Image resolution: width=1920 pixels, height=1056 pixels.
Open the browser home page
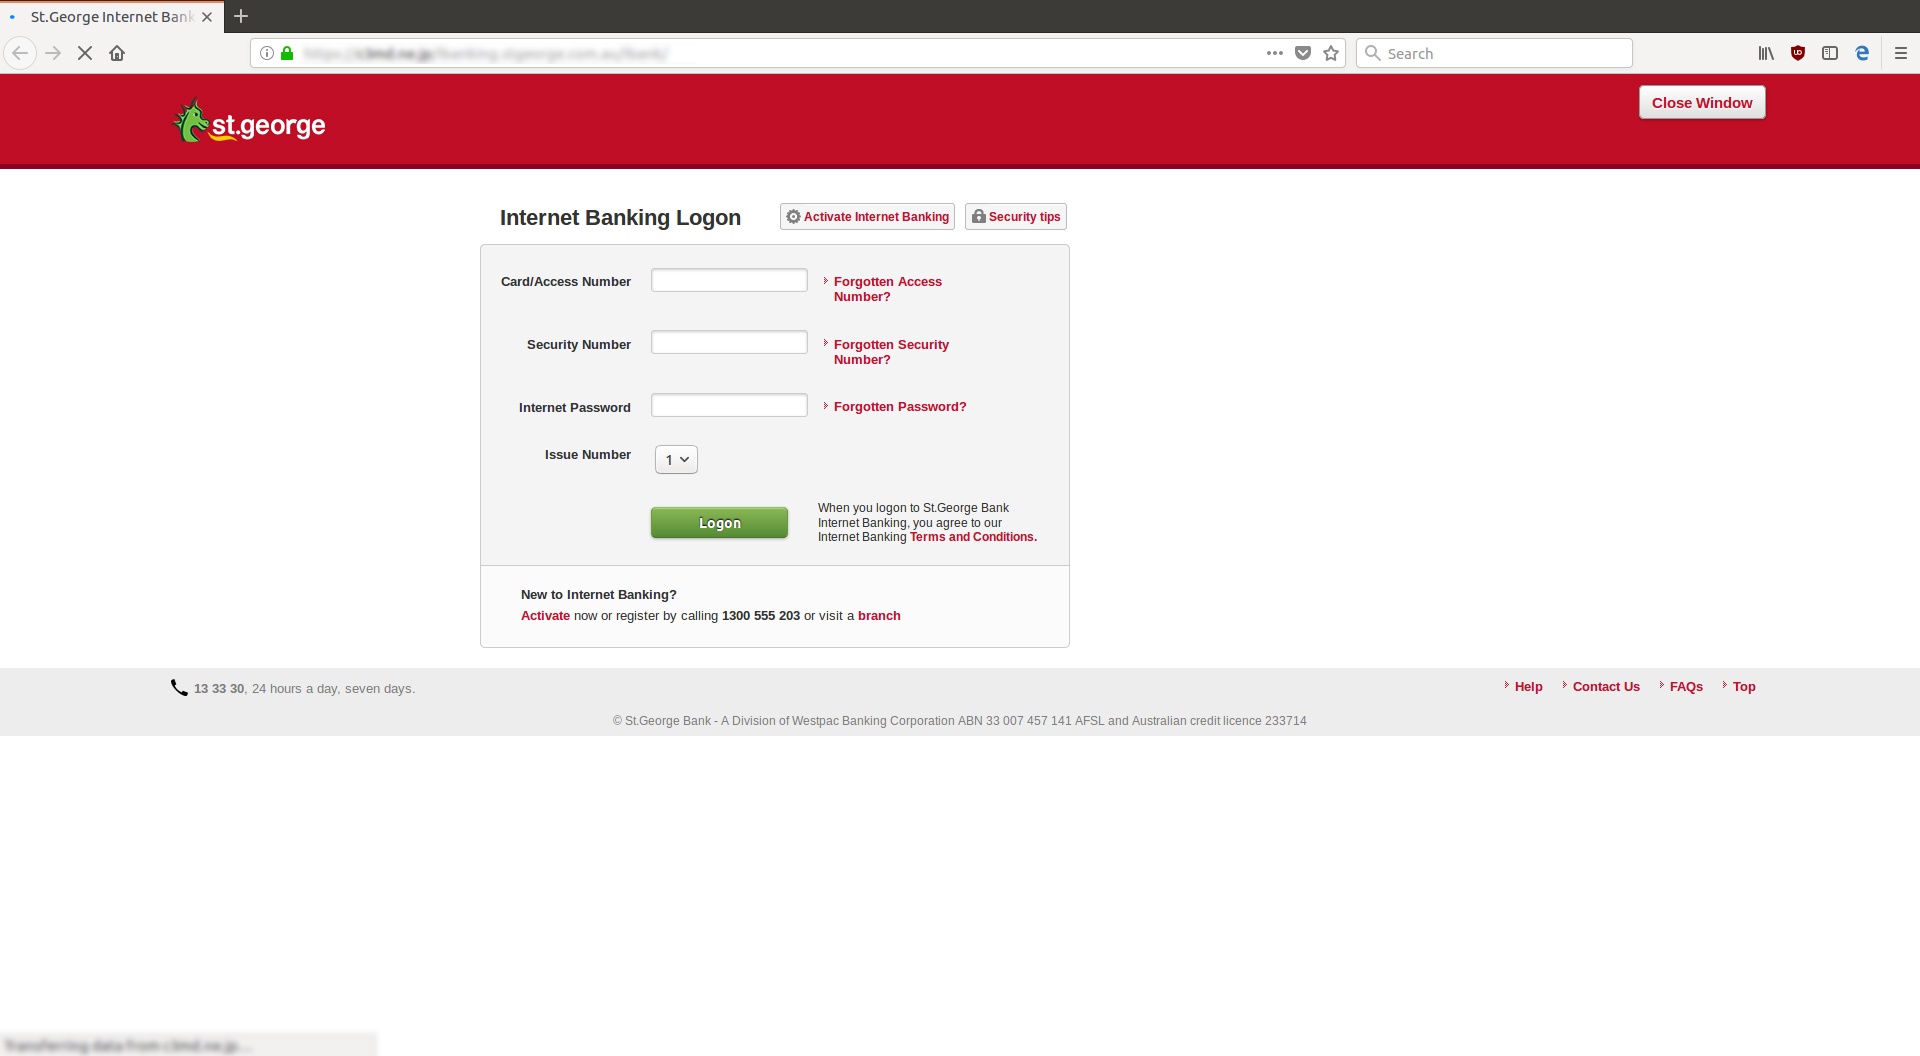[117, 53]
